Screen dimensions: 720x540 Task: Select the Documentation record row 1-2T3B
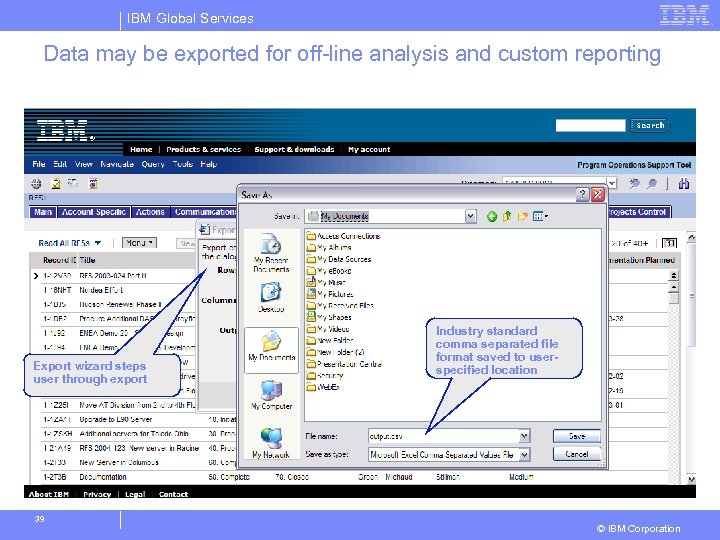pyautogui.click(x=349, y=477)
